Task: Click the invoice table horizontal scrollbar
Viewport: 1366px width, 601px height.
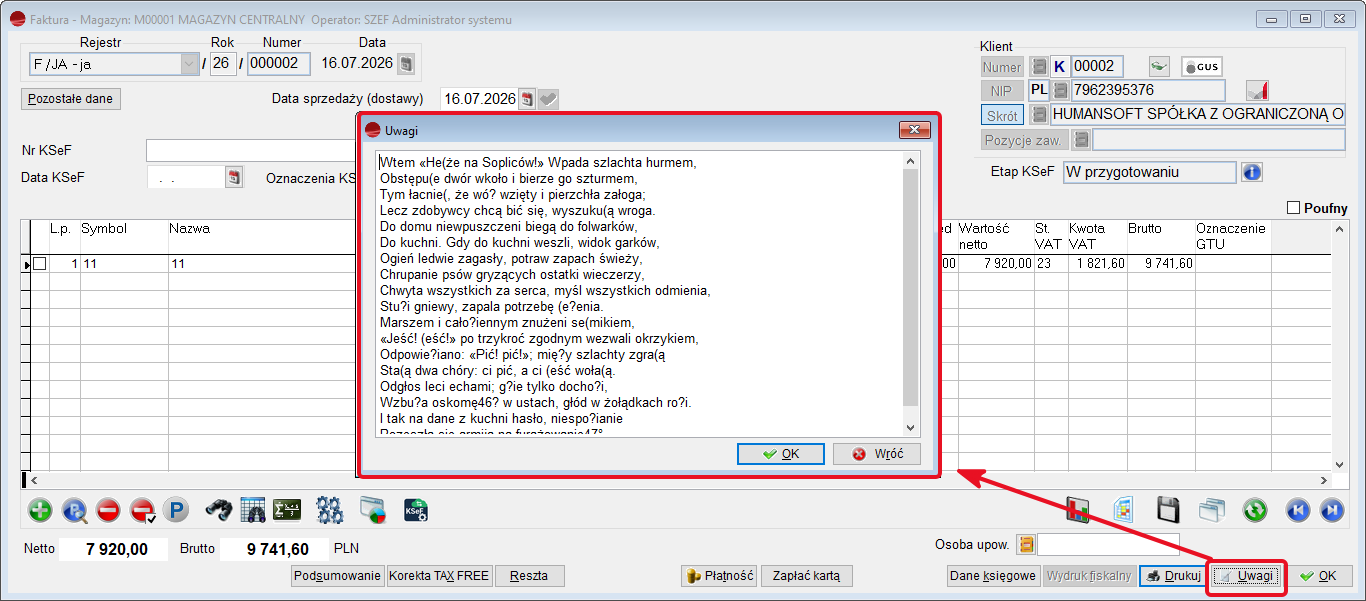Action: click(x=683, y=481)
